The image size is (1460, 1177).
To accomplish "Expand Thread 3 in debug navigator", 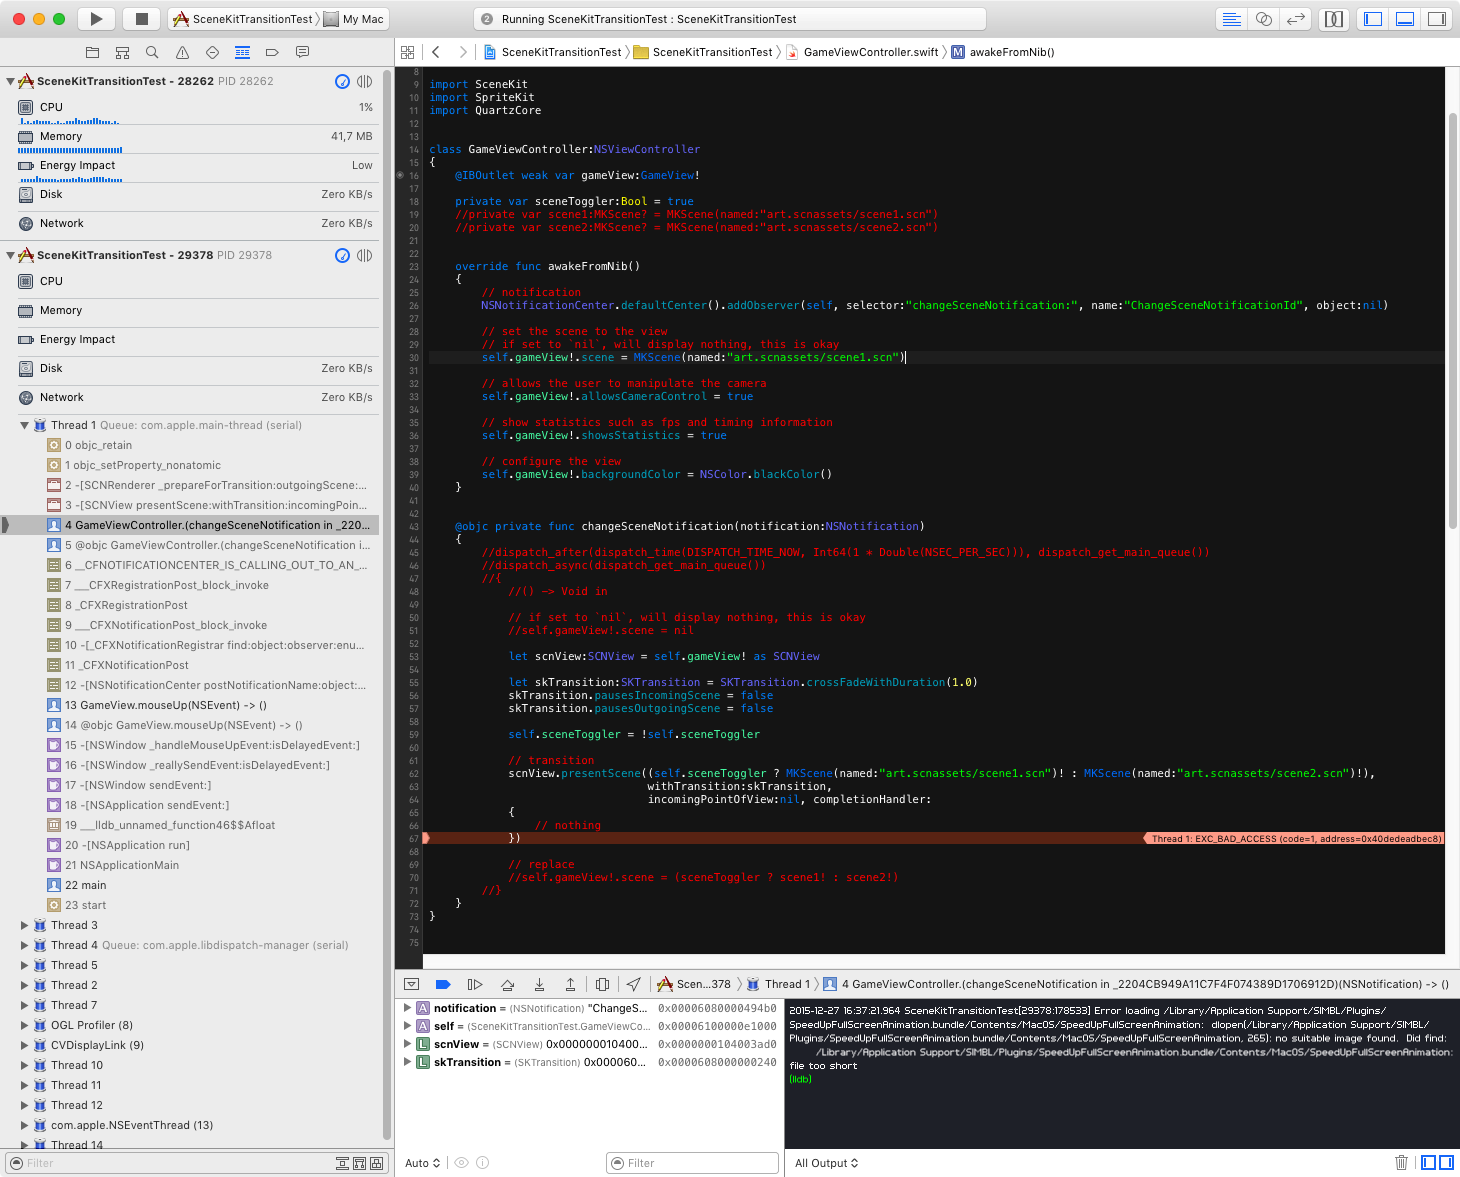I will (25, 925).
